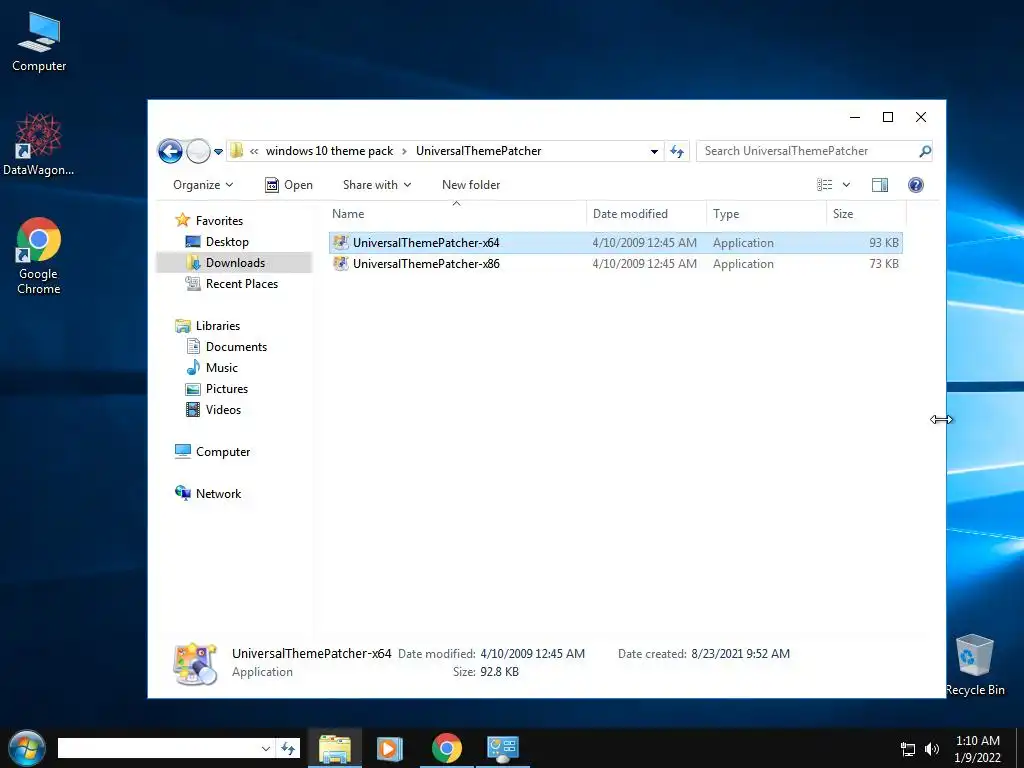Expand the arrow after 'windows 10 theme pack'

pos(404,151)
